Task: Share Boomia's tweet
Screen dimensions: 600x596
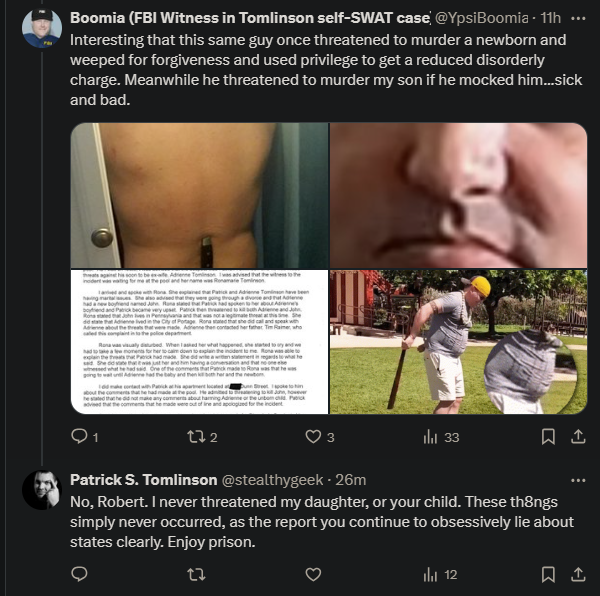Action: pyautogui.click(x=578, y=436)
